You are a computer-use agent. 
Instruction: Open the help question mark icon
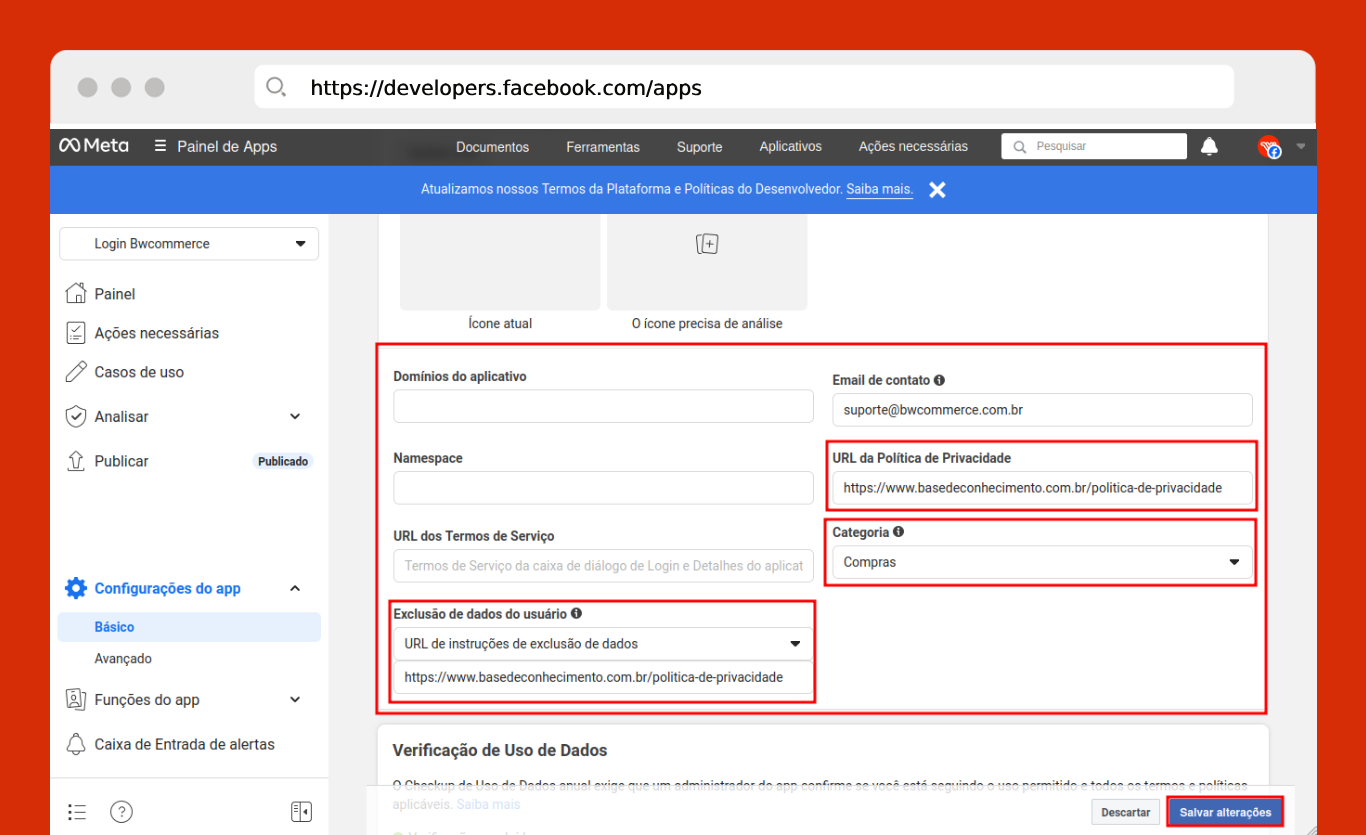click(x=121, y=812)
